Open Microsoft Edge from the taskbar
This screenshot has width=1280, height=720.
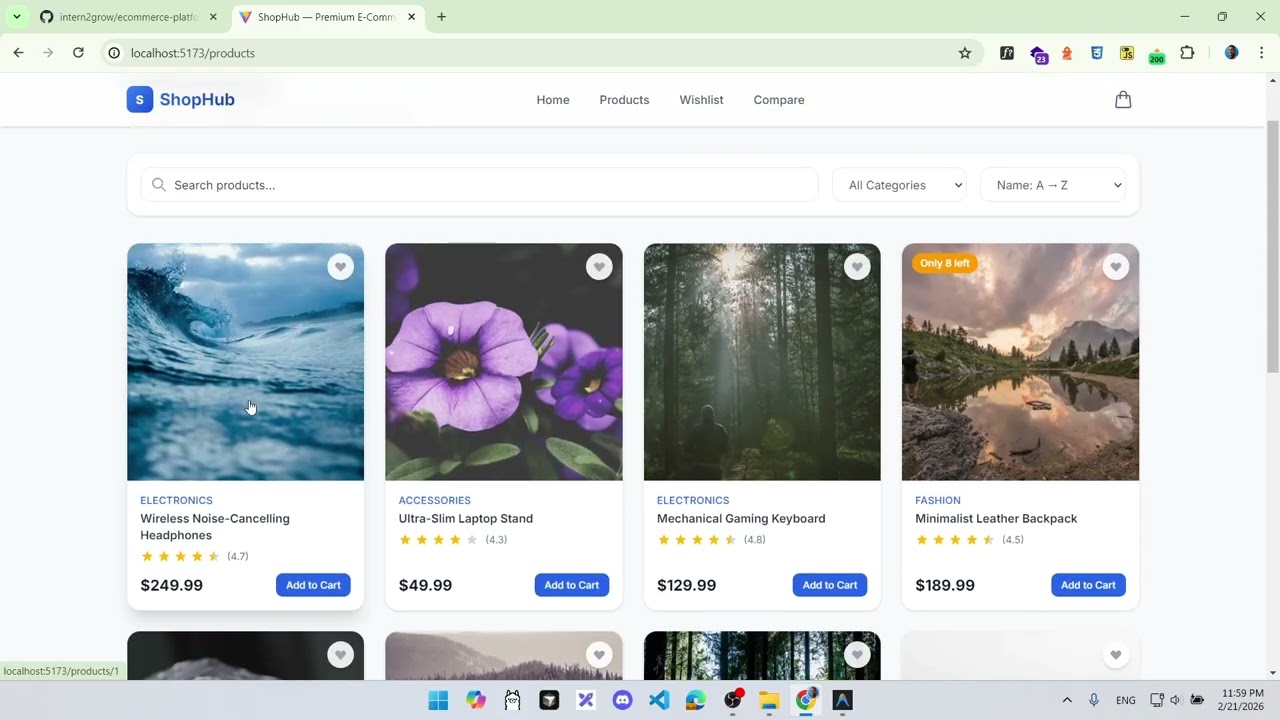pyautogui.click(x=696, y=701)
